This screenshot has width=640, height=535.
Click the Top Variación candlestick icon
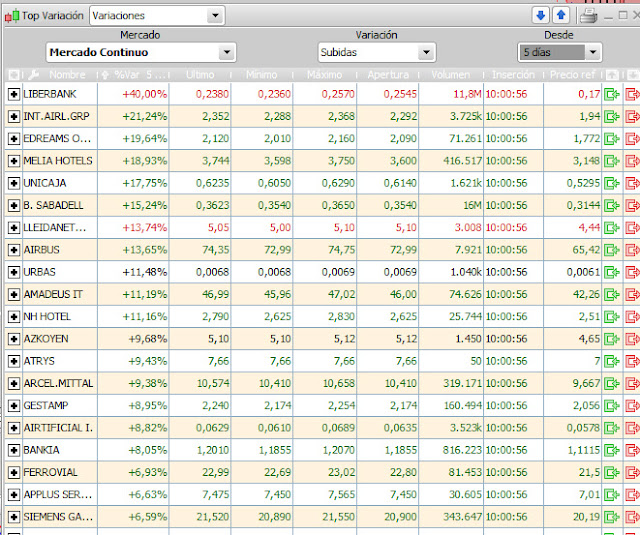point(12,16)
